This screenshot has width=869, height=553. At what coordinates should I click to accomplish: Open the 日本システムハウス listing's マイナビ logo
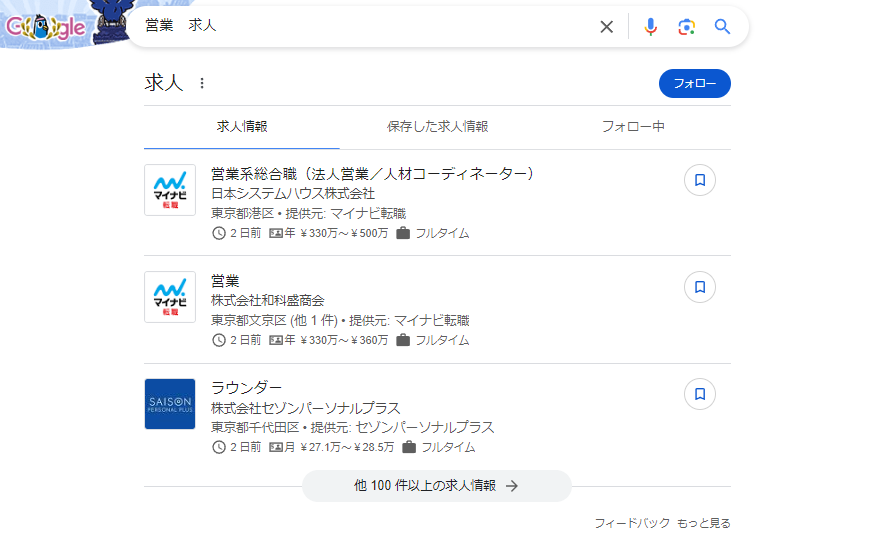pos(170,190)
